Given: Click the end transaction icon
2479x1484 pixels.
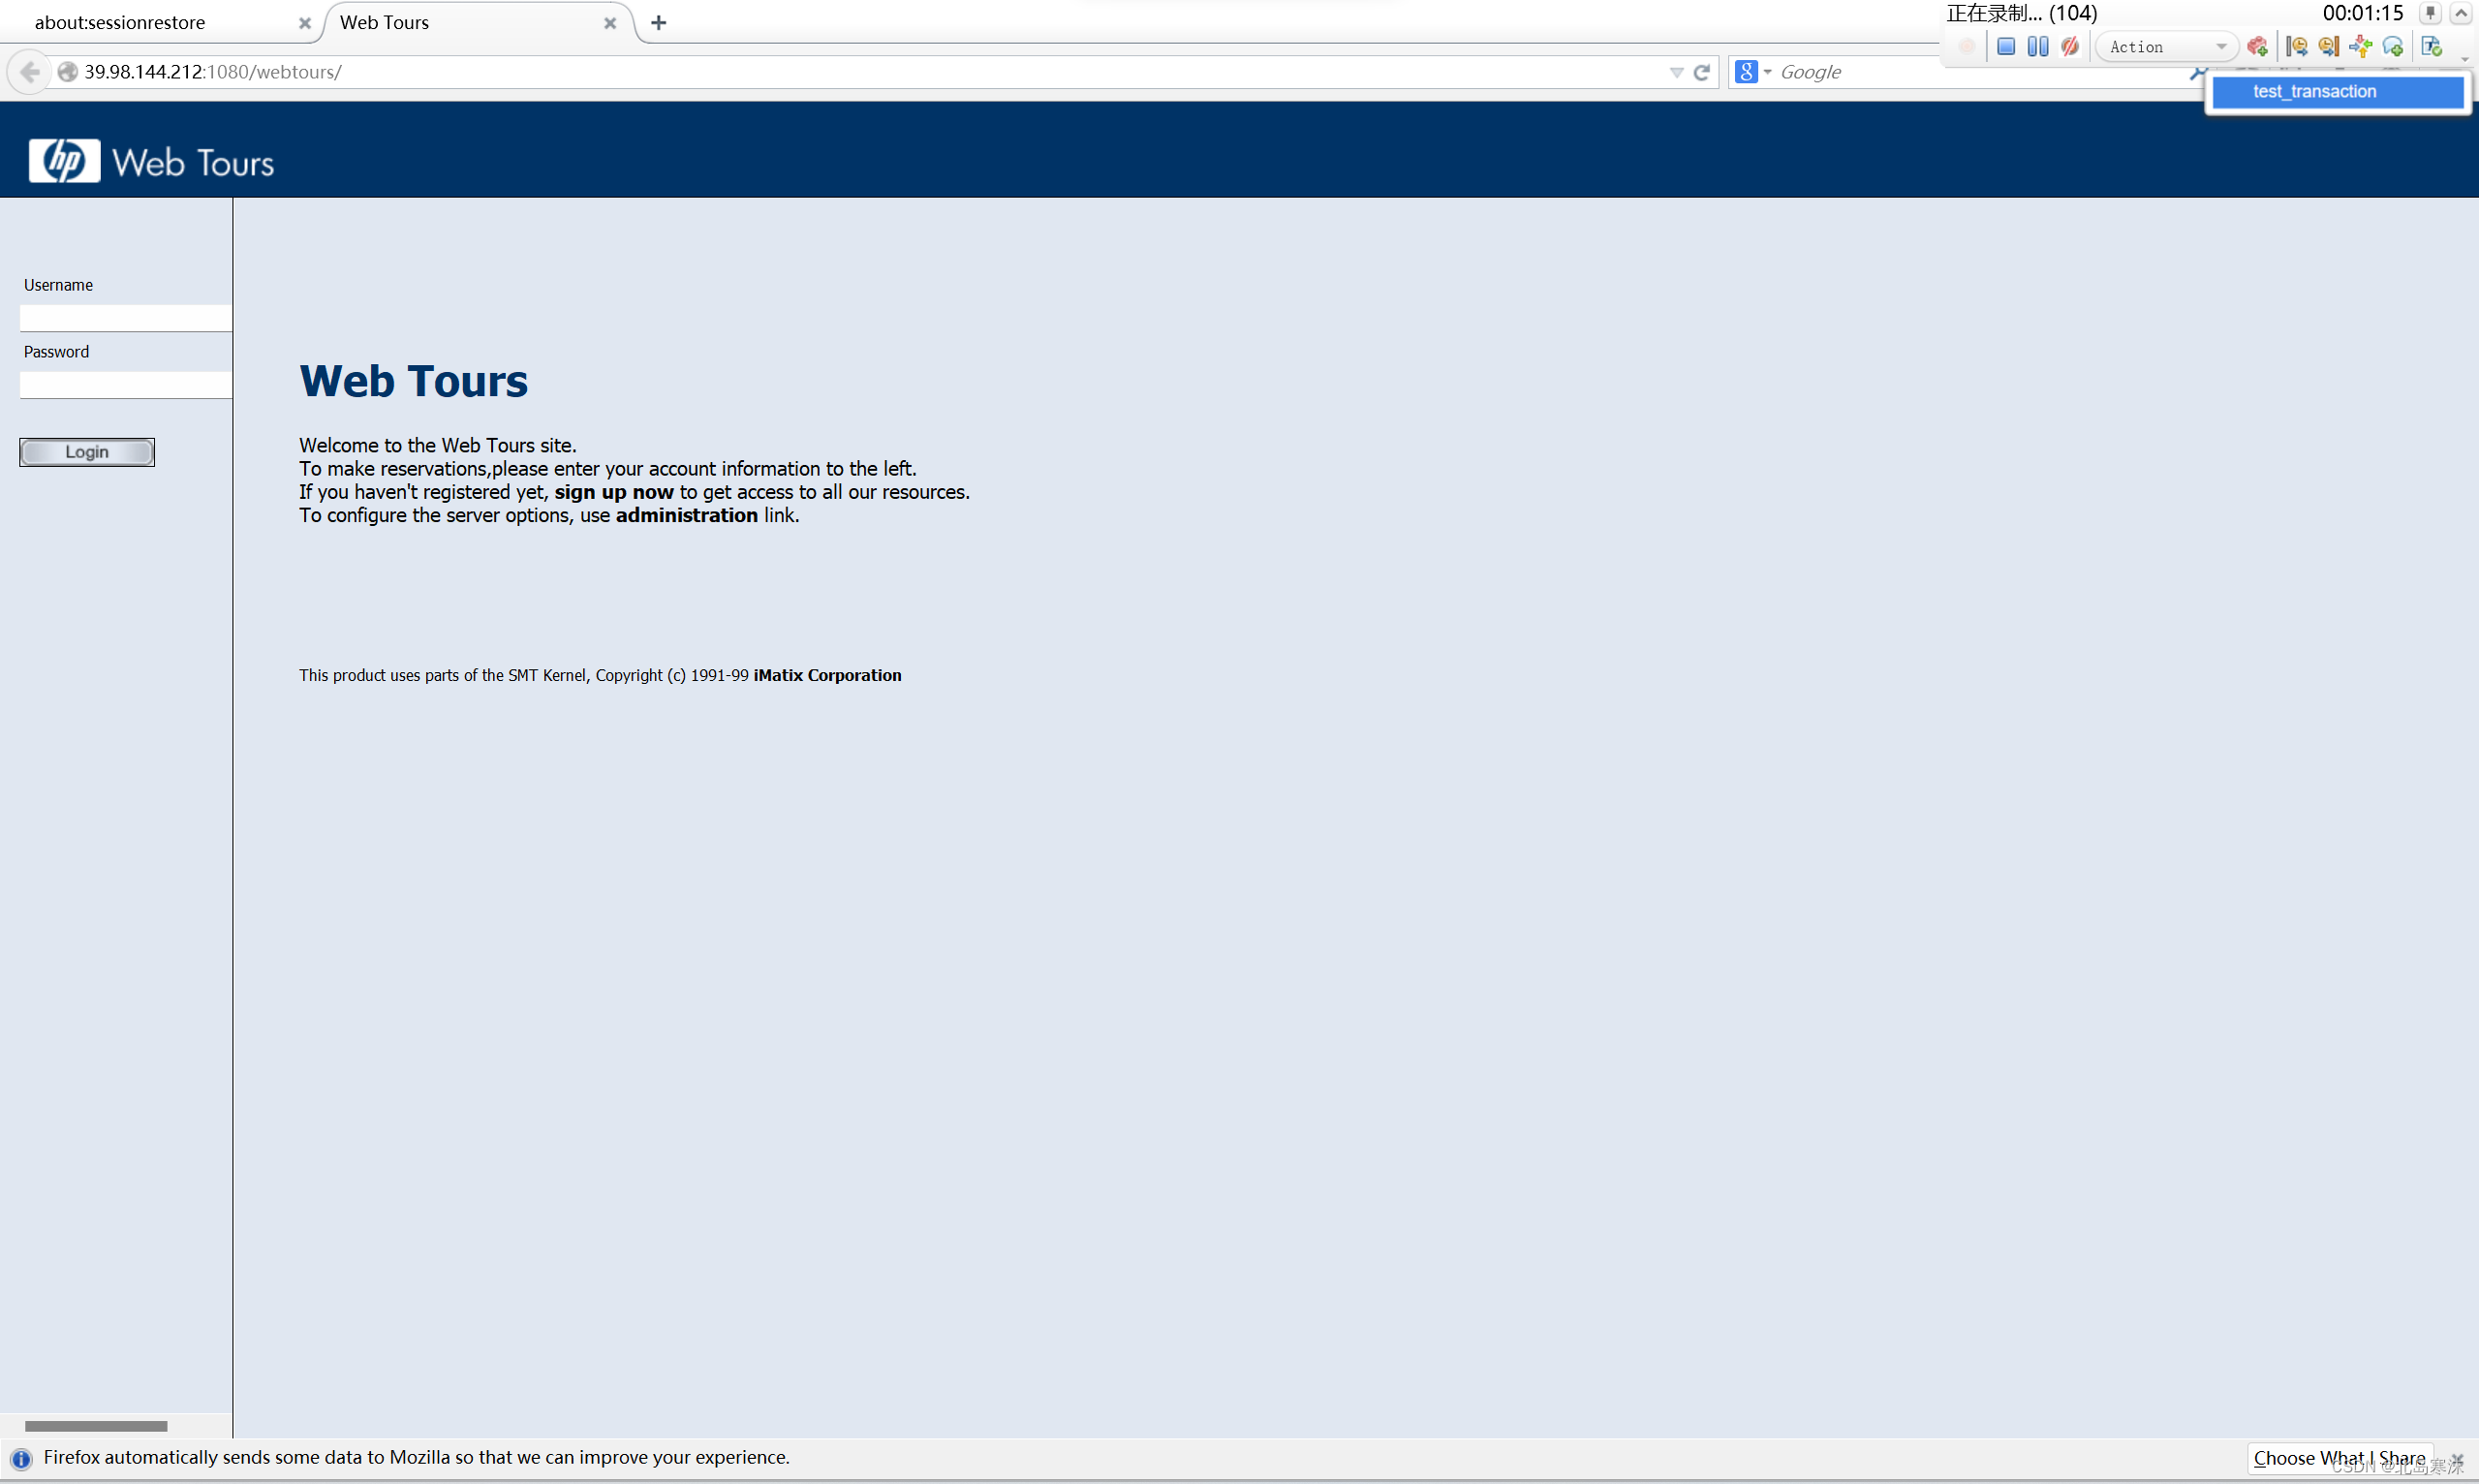Looking at the screenshot, I should 2329,47.
